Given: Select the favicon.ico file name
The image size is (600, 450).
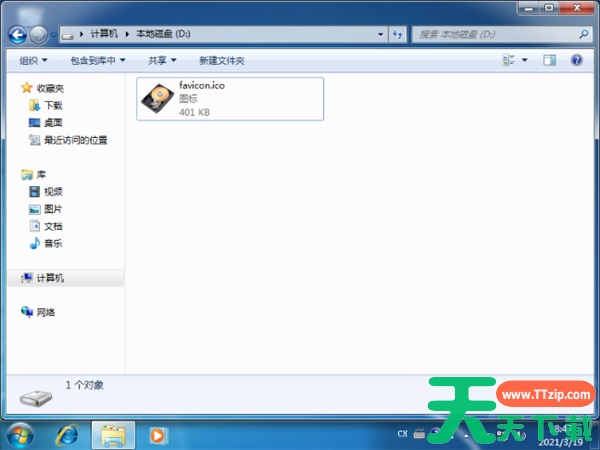Looking at the screenshot, I should pyautogui.click(x=202, y=85).
